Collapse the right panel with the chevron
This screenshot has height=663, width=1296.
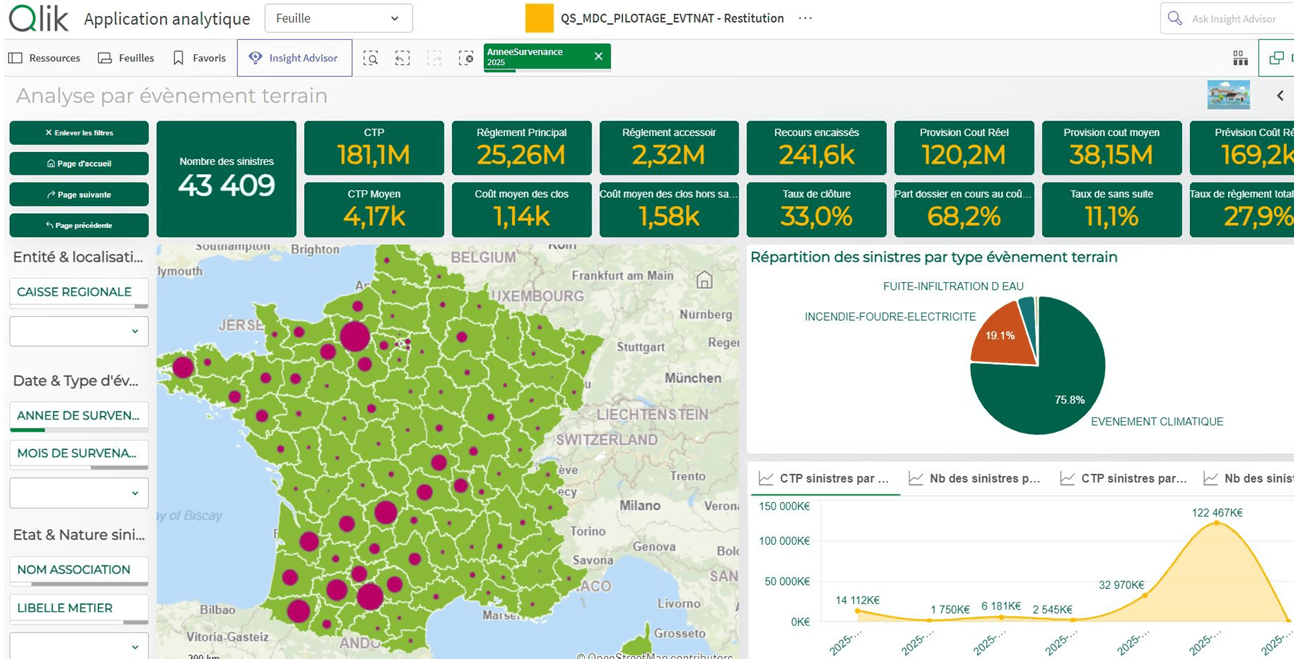[1281, 95]
